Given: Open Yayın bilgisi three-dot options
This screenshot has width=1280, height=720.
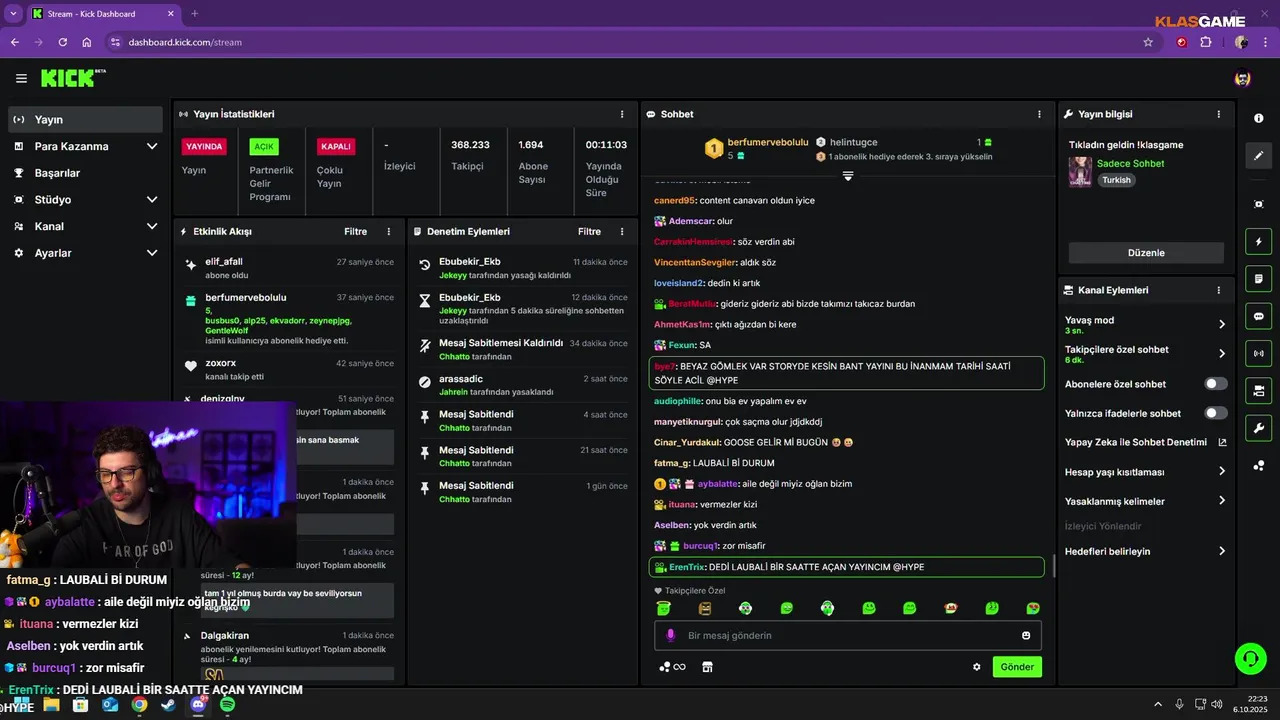Looking at the screenshot, I should point(1218,114).
